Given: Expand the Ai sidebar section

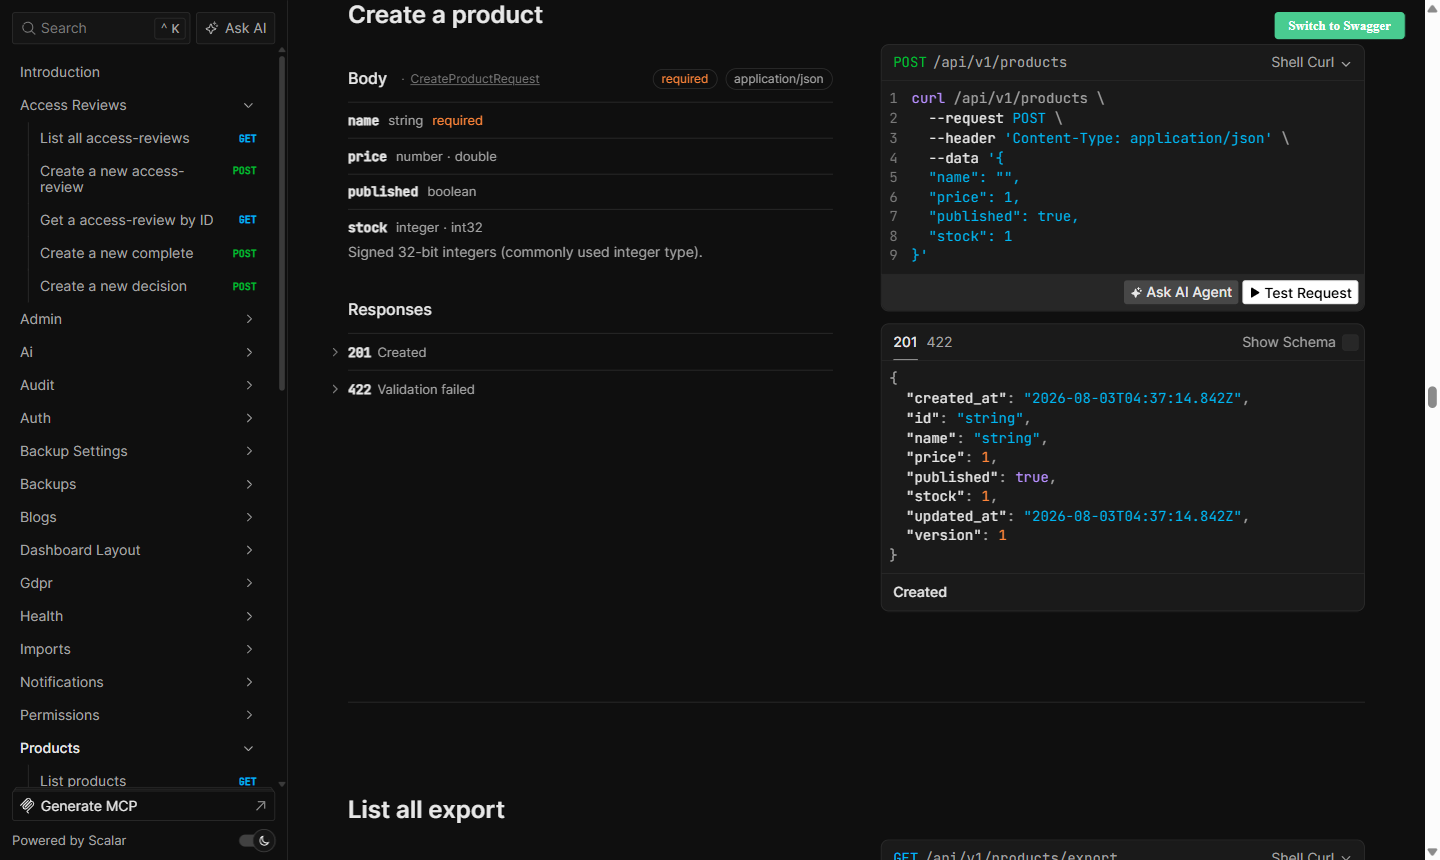Looking at the screenshot, I should [x=249, y=352].
